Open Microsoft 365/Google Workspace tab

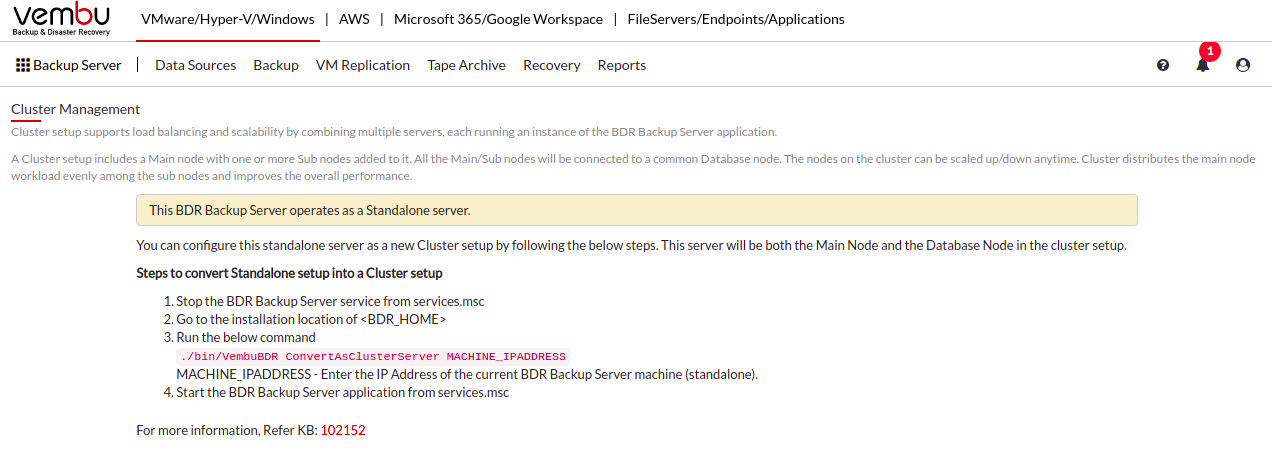(498, 19)
